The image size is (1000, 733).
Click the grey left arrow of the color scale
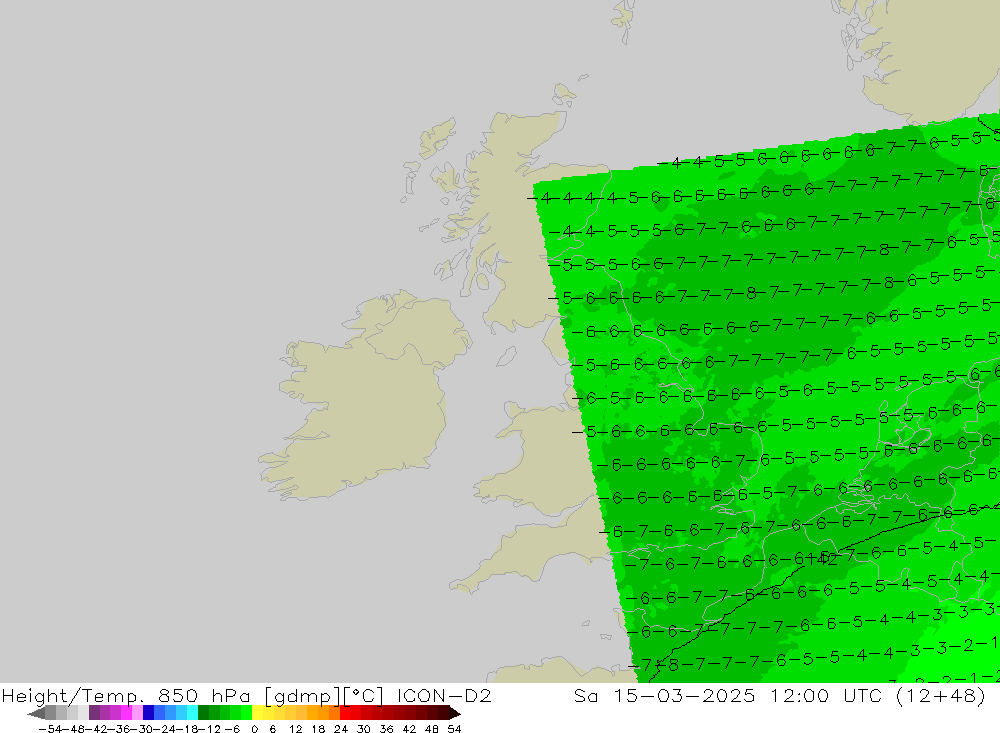36,713
